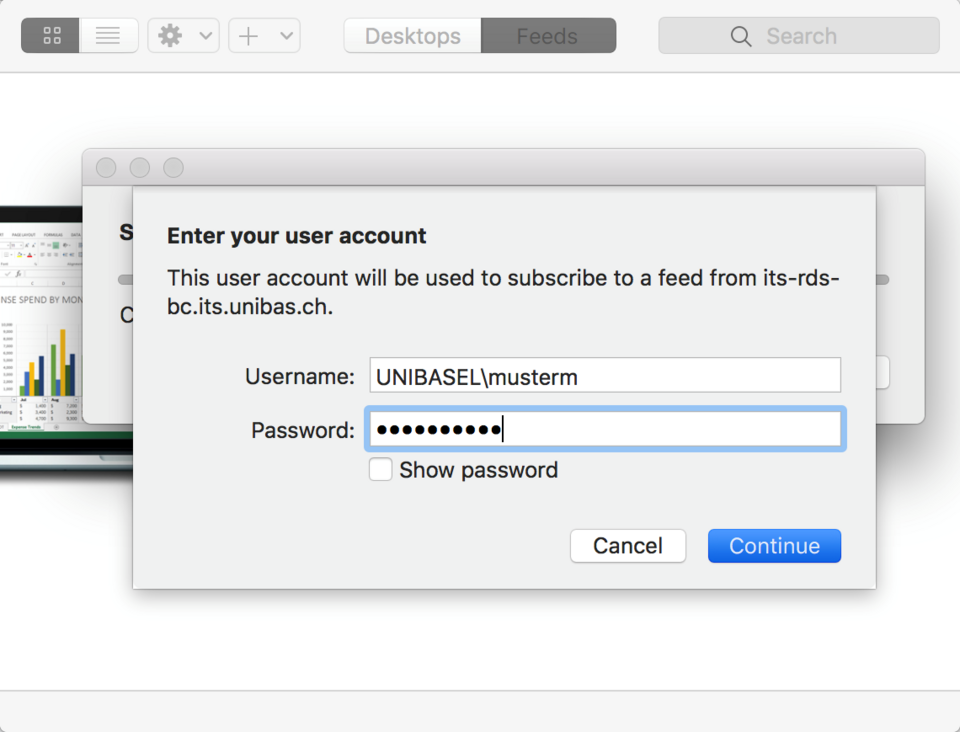The width and height of the screenshot is (960, 732).
Task: Click the Username text field
Action: pos(604,376)
